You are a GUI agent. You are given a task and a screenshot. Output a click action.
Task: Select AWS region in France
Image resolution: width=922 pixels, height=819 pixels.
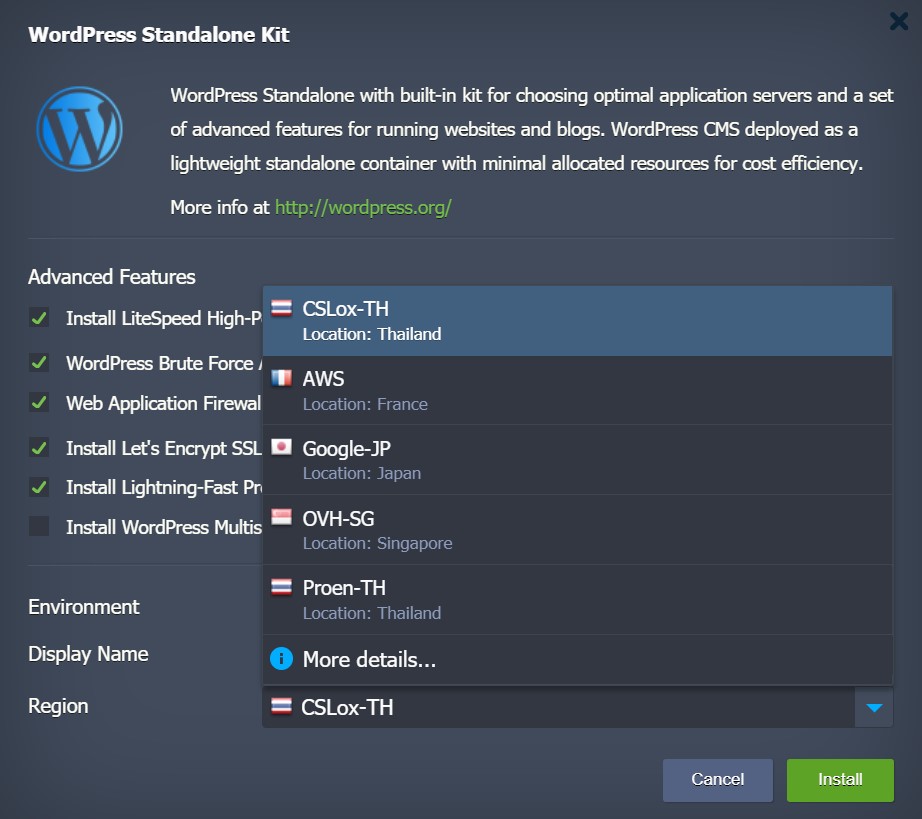(x=577, y=390)
